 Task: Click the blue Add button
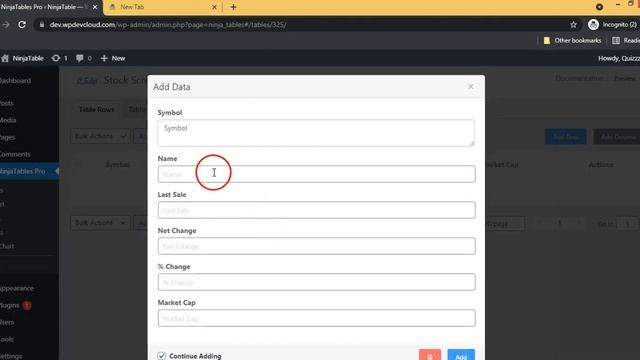pos(461,355)
